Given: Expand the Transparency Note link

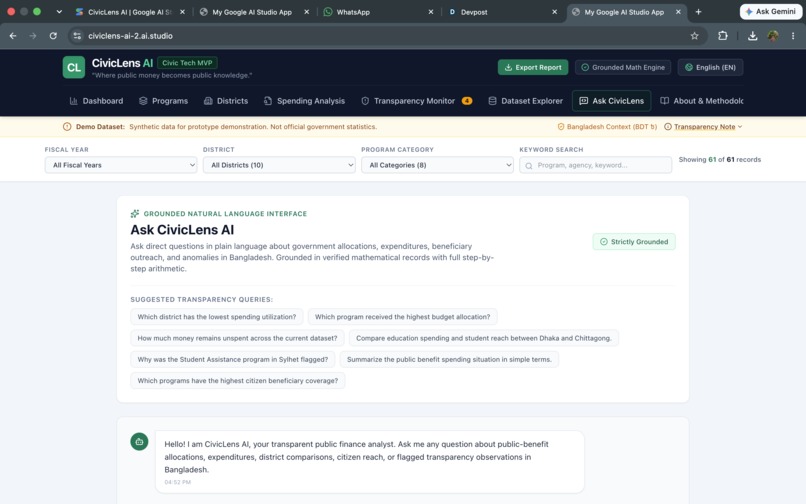Looking at the screenshot, I should [x=704, y=127].
